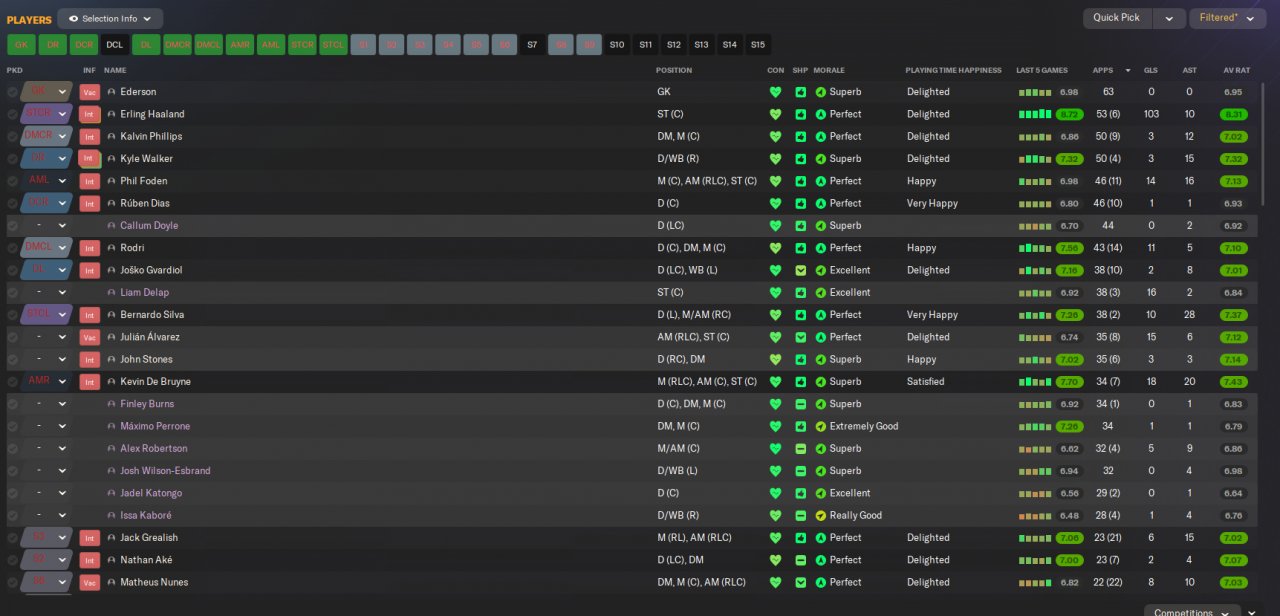Select the S15 substitute slot tab

[x=758, y=45]
